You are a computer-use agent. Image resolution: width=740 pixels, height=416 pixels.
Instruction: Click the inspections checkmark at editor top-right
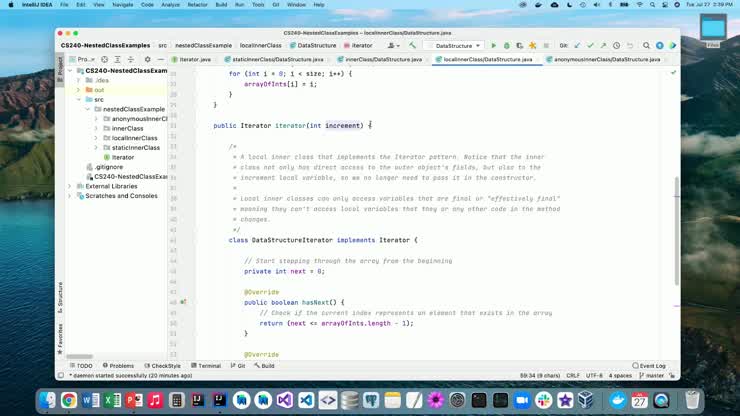673,73
